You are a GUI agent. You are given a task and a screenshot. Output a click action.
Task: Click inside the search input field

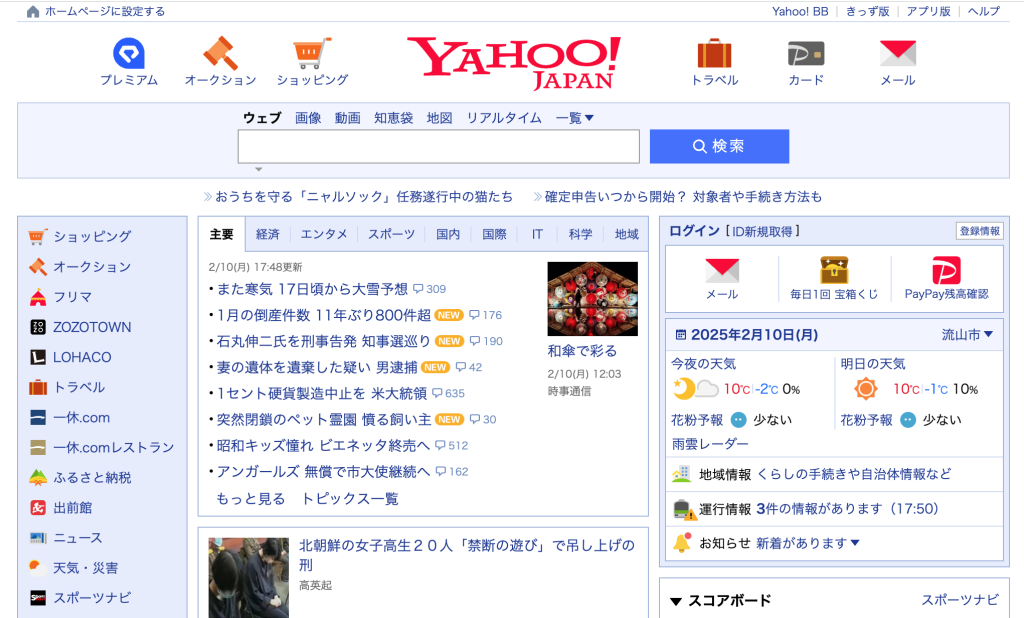click(437, 146)
